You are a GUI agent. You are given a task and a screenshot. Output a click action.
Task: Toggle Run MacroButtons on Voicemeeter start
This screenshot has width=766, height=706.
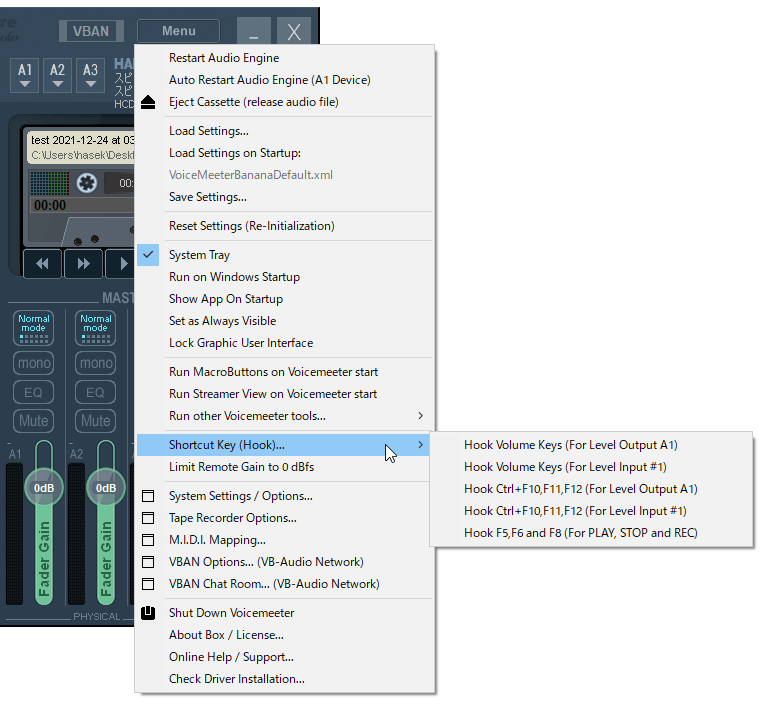pyautogui.click(x=284, y=372)
